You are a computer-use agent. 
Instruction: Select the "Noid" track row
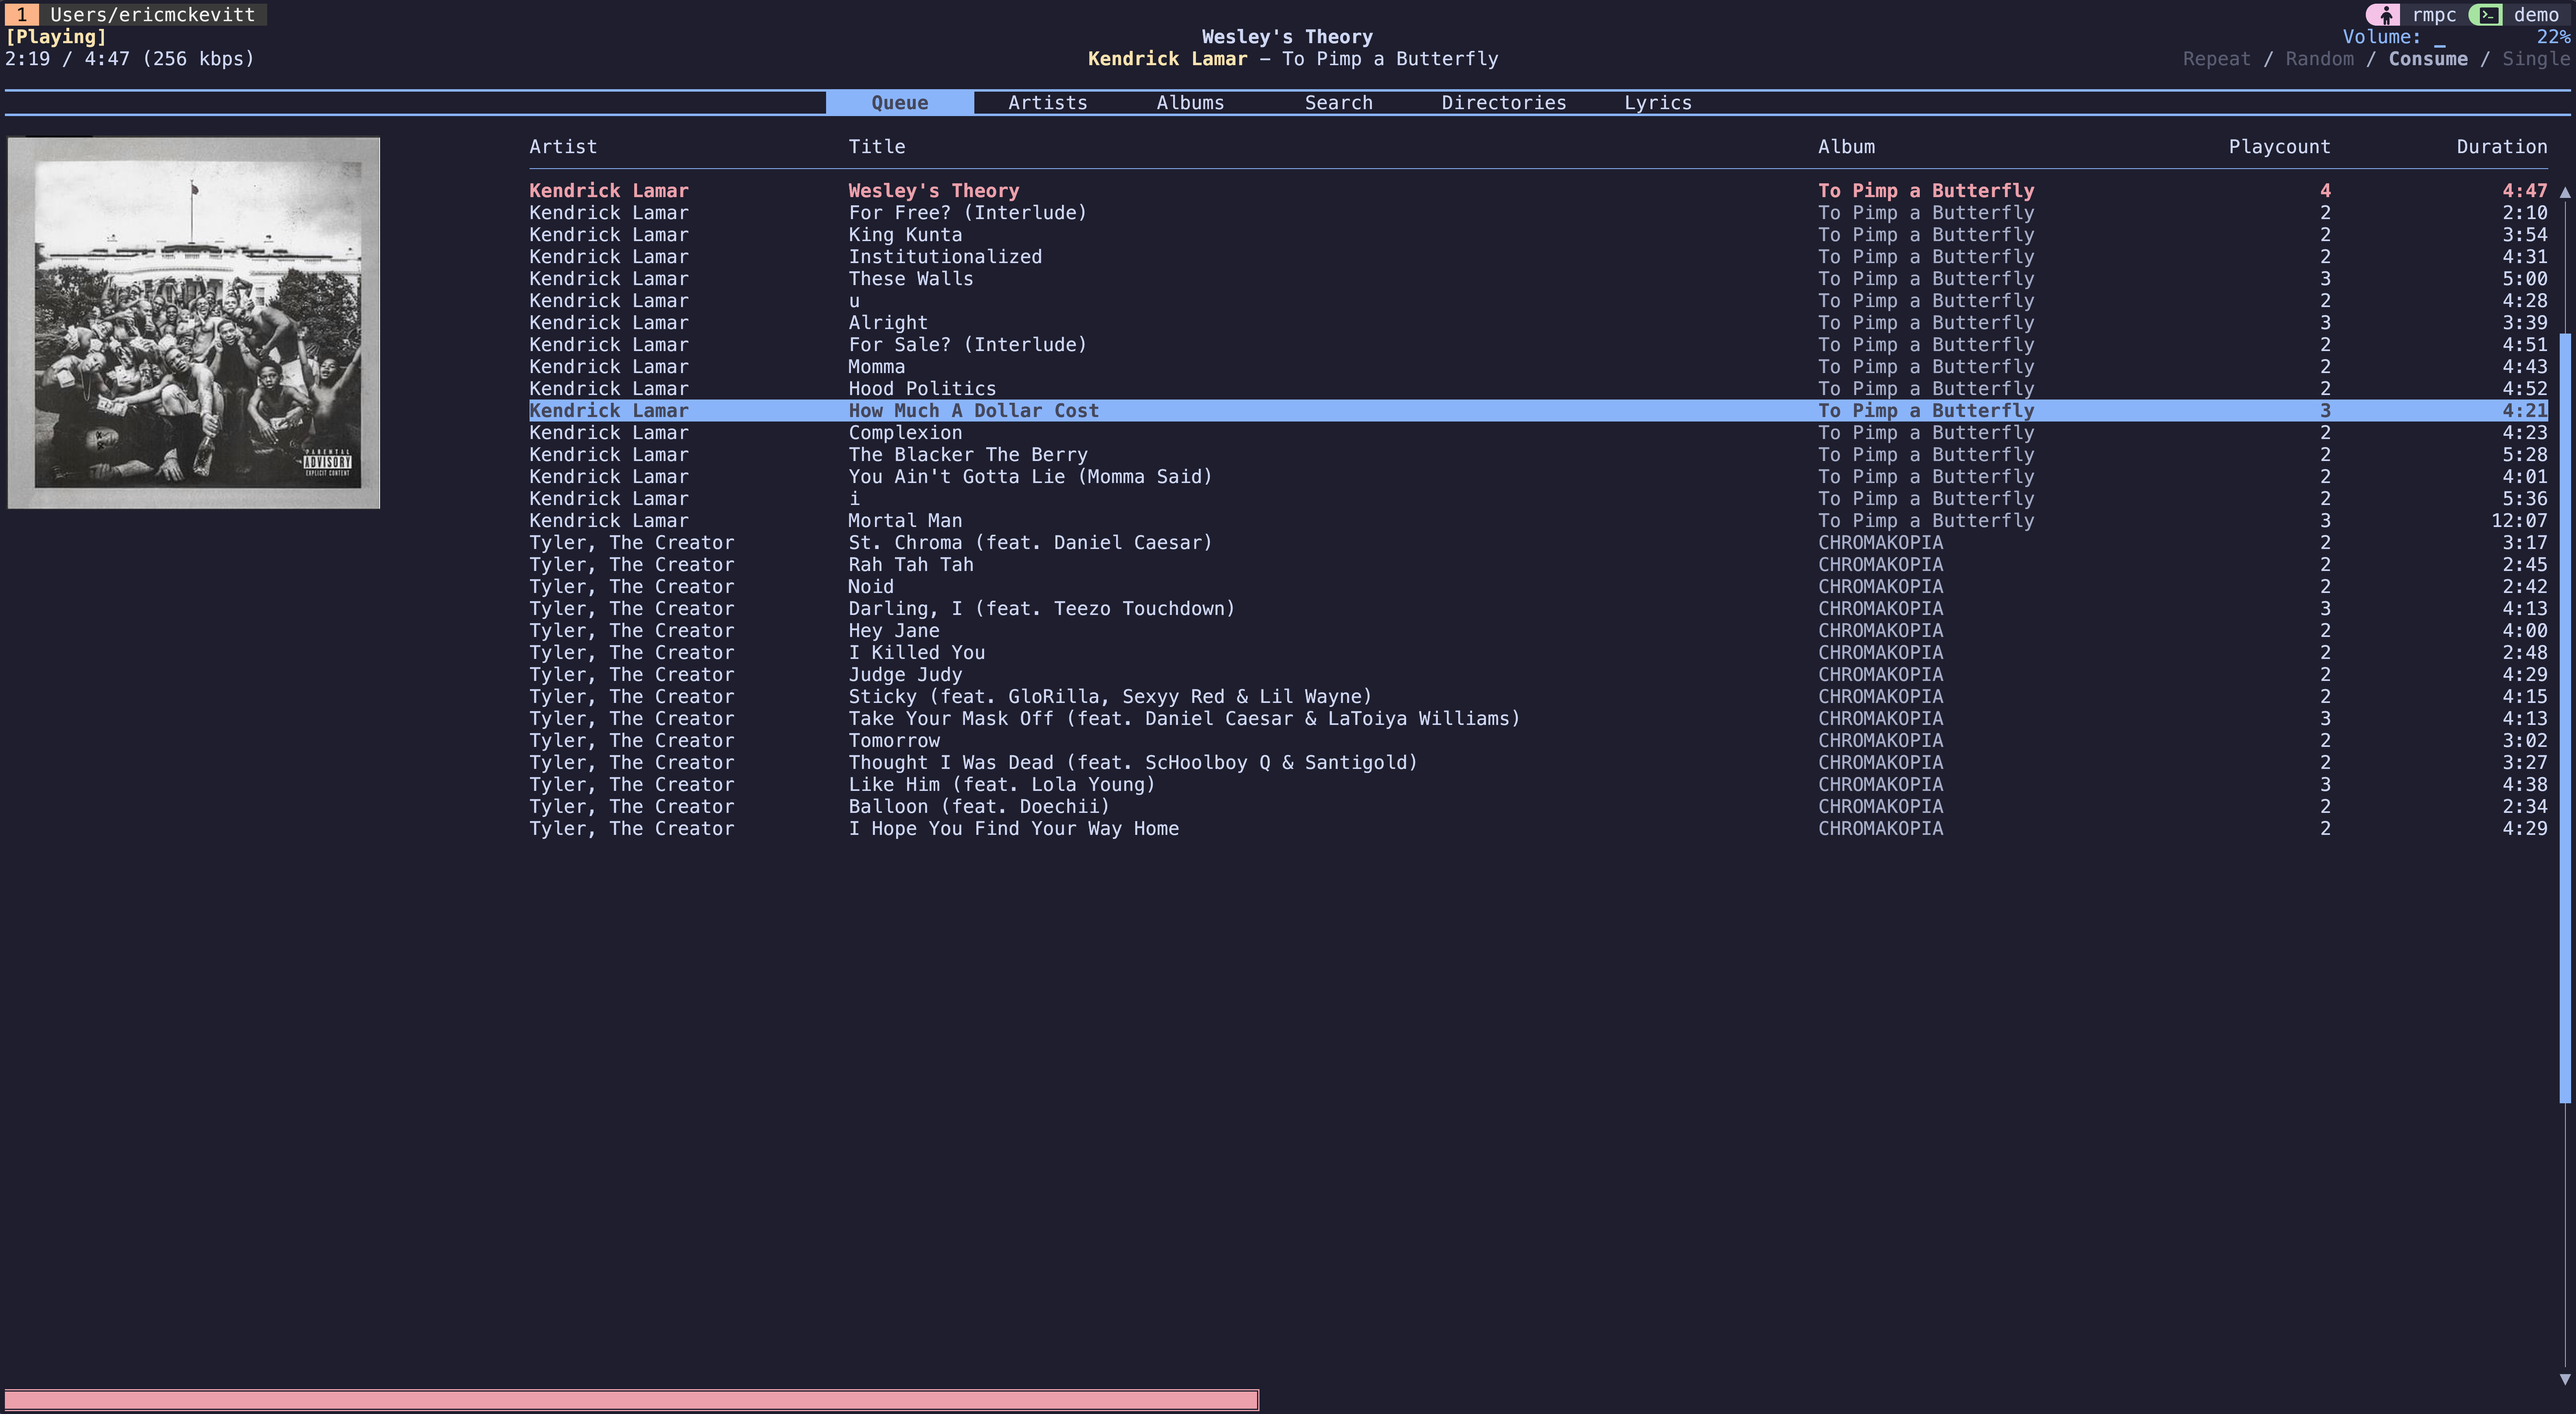[1538, 587]
